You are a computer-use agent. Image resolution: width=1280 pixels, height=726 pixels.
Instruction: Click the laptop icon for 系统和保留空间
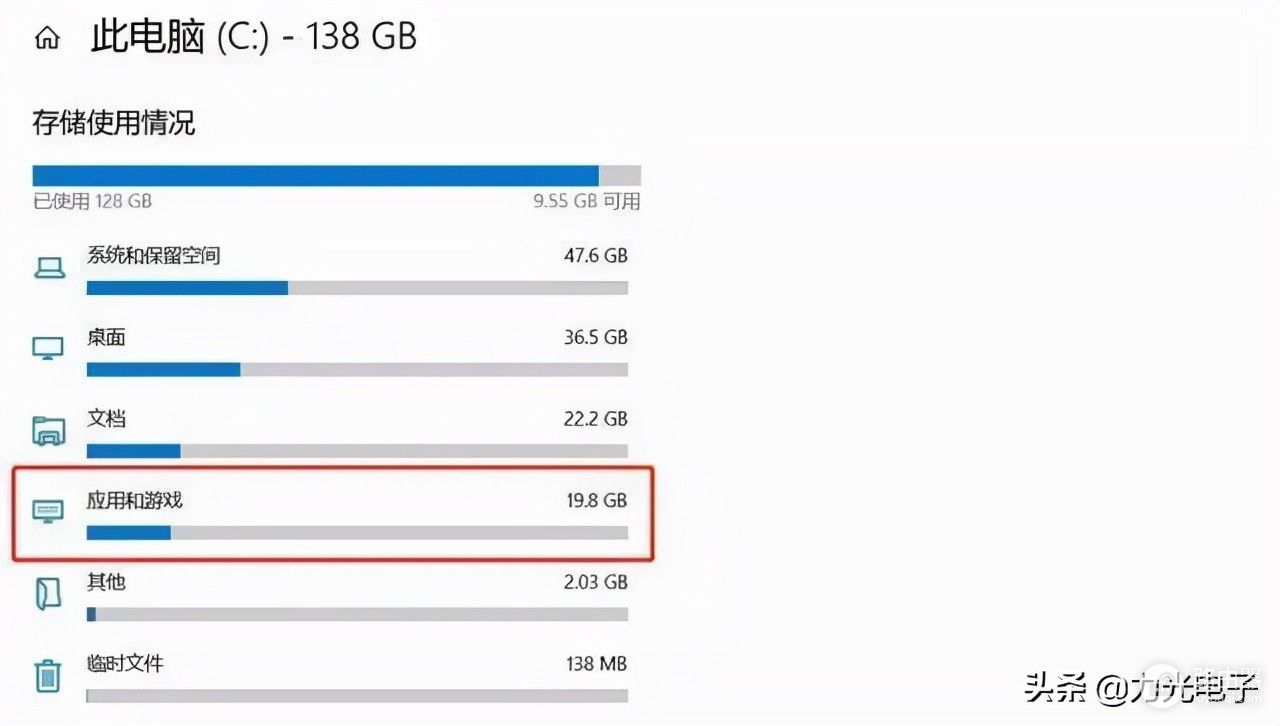[49, 268]
